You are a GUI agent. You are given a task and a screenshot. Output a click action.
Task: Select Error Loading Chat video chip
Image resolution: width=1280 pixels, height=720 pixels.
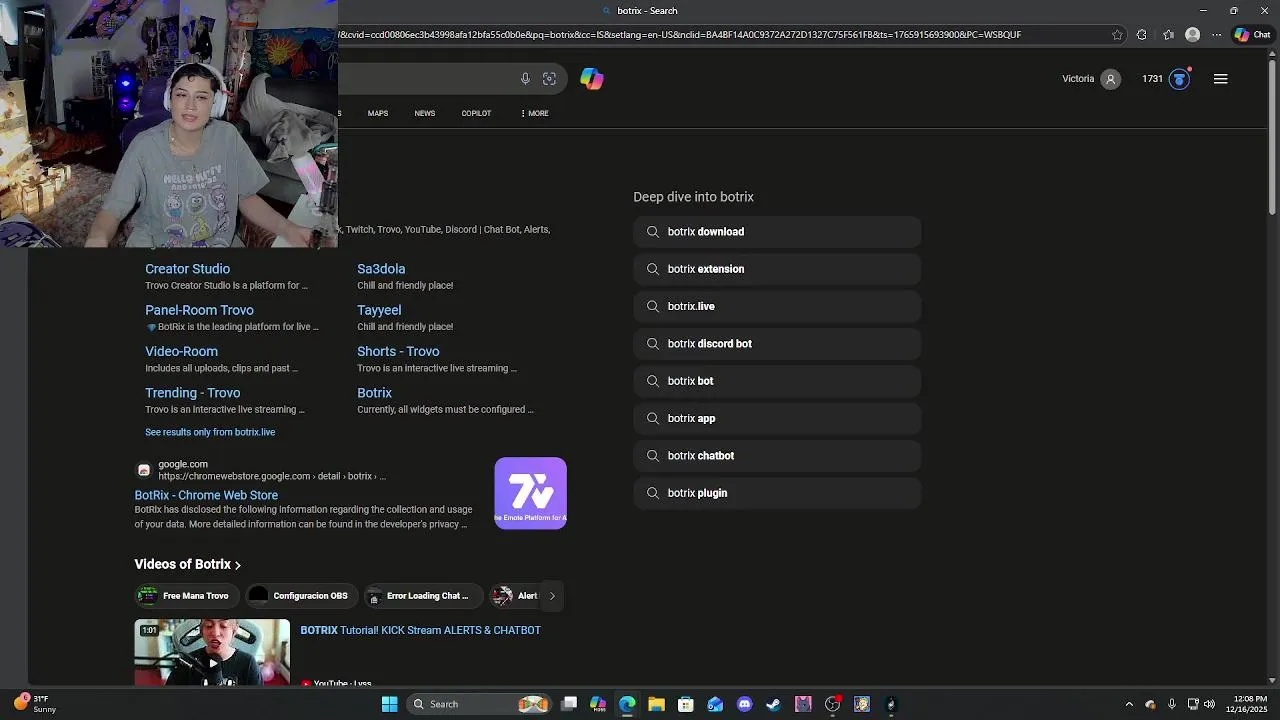[424, 596]
